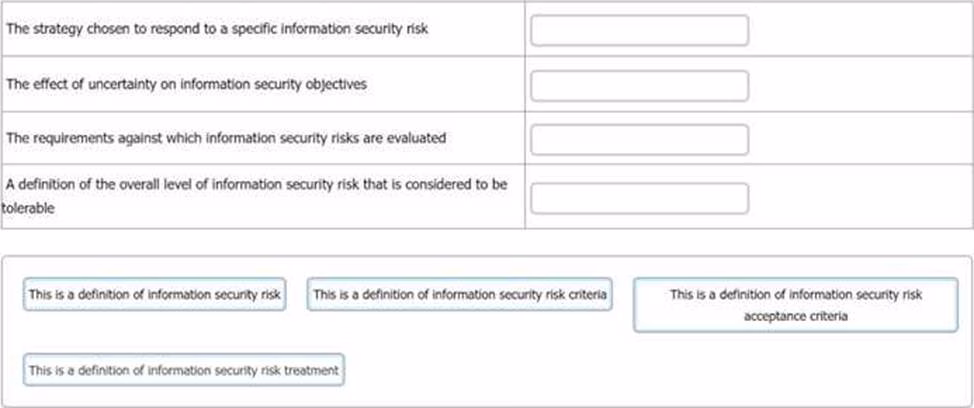
Task: Focus the bottommost empty answer field
Action: [x=639, y=198]
